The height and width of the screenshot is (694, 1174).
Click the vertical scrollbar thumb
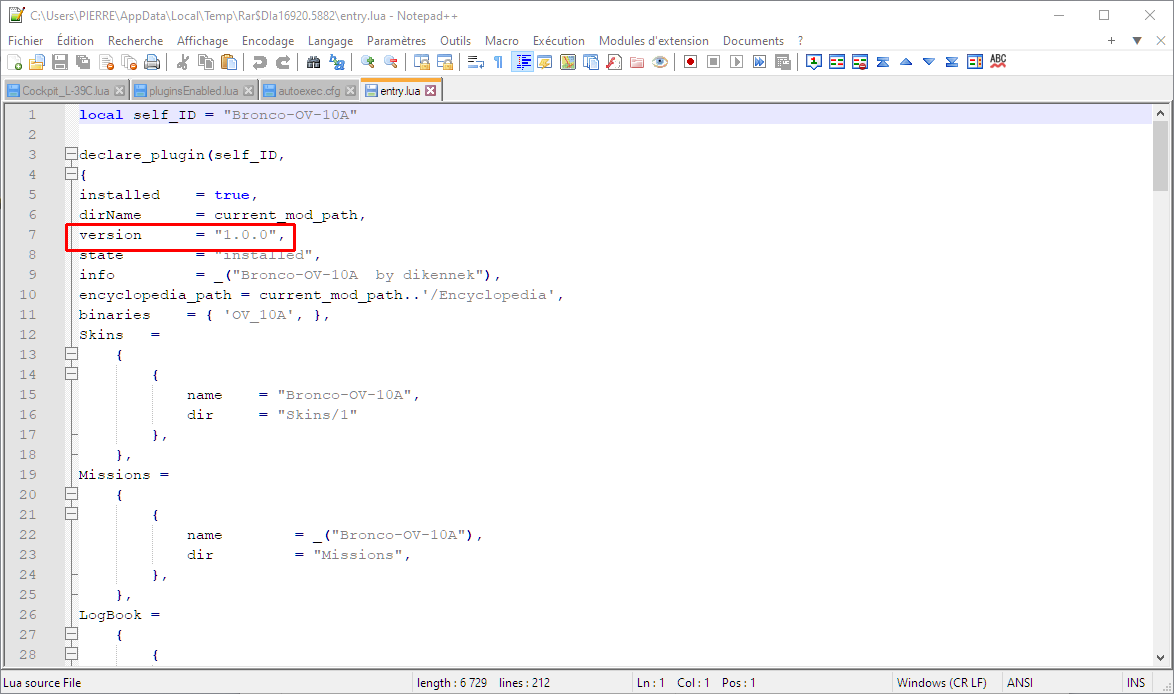tap(1160, 156)
